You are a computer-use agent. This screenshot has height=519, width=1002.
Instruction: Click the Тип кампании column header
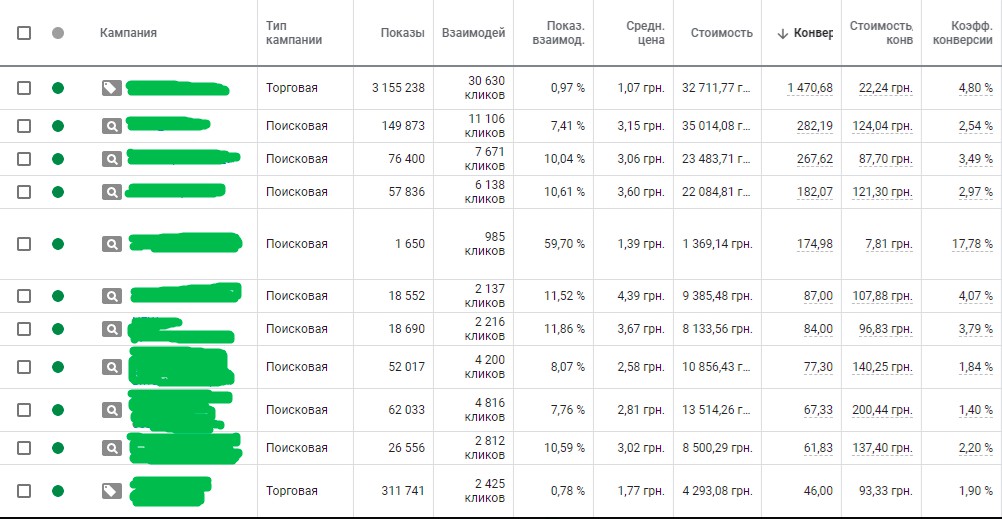pos(293,33)
